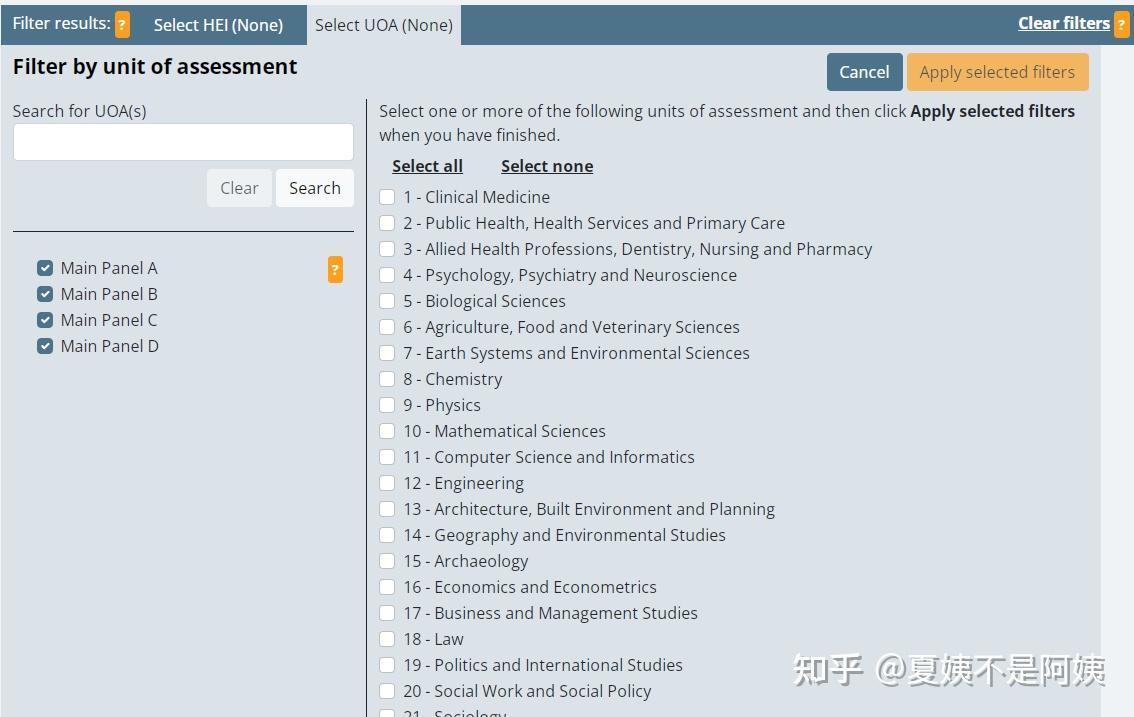Open the Select HEI (None) tab
The height and width of the screenshot is (717, 1134).
[x=218, y=25]
